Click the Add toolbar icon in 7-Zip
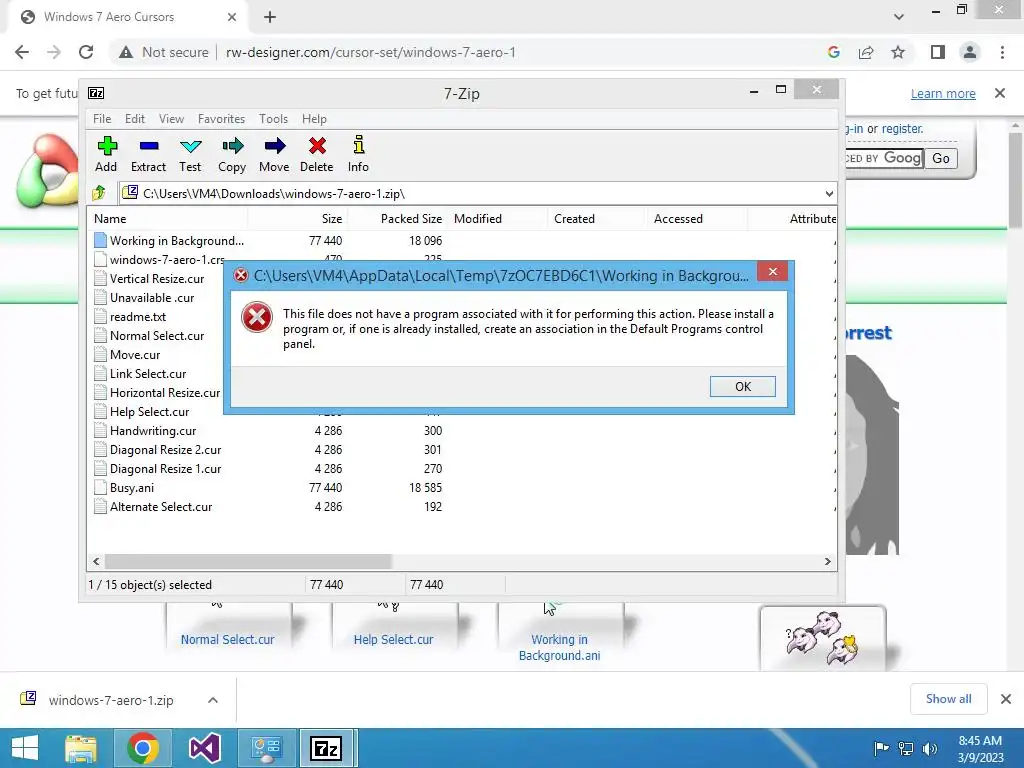The width and height of the screenshot is (1024, 768). point(106,146)
